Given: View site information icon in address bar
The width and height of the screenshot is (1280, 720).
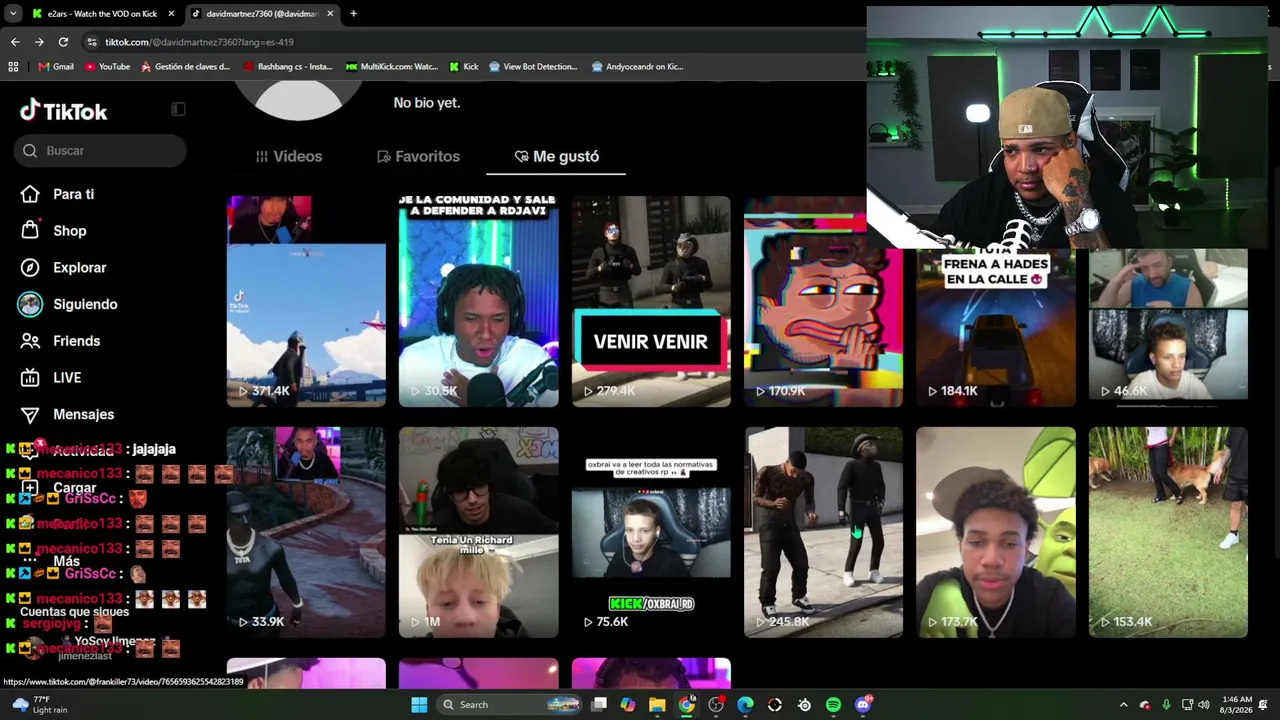Looking at the screenshot, I should (92, 42).
